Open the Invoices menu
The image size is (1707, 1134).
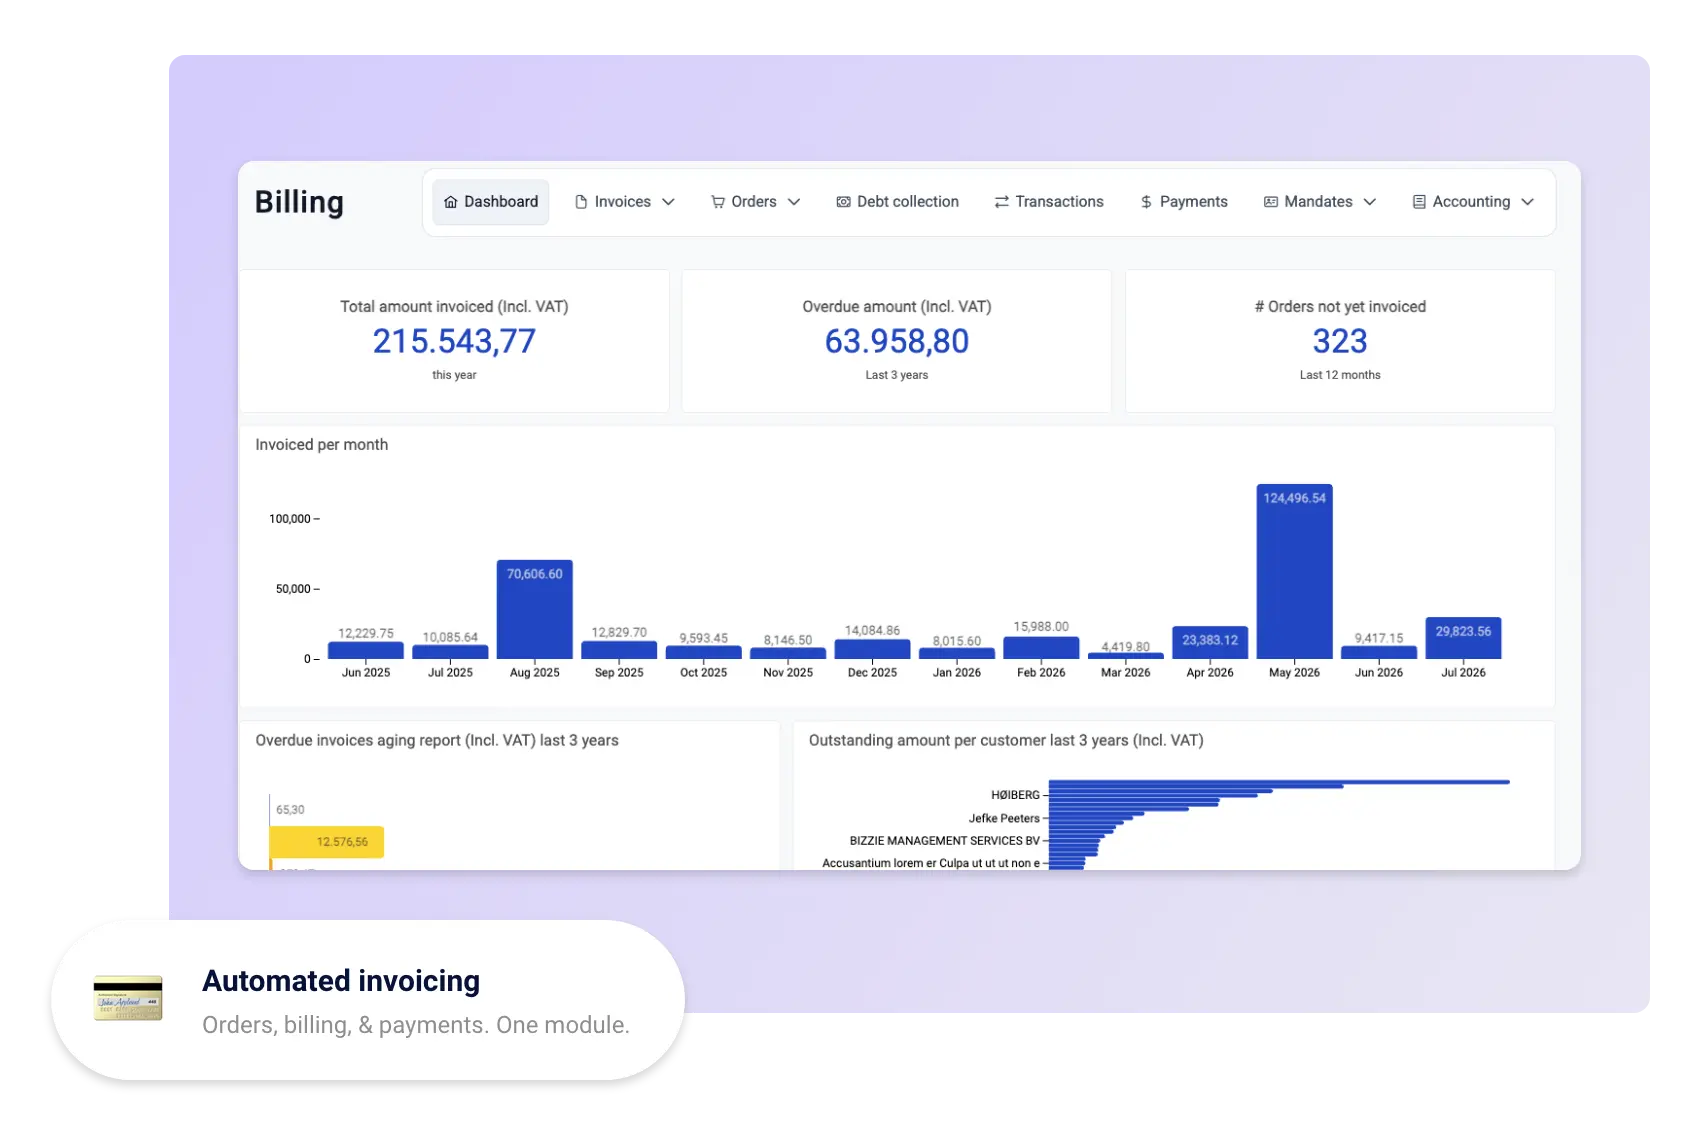625,202
